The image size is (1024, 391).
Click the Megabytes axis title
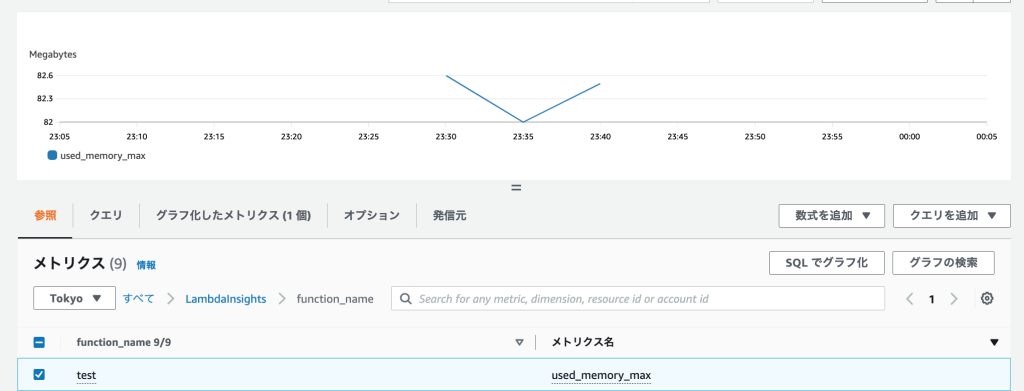(x=53, y=55)
